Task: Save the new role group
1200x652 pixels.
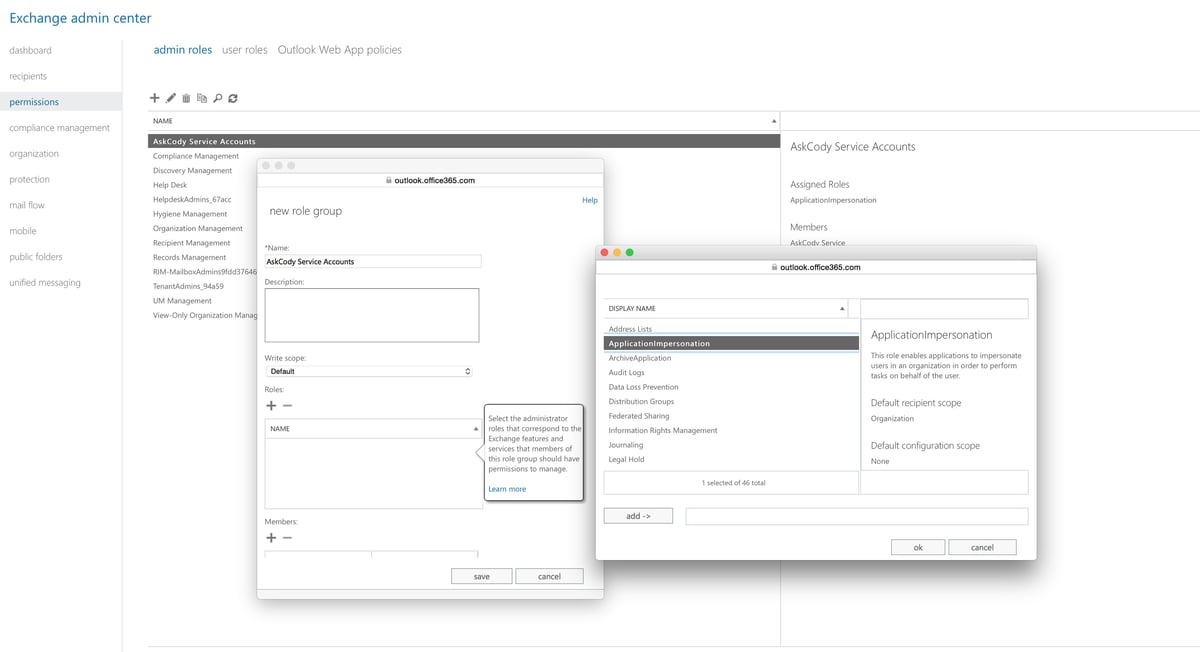Action: (x=480, y=575)
